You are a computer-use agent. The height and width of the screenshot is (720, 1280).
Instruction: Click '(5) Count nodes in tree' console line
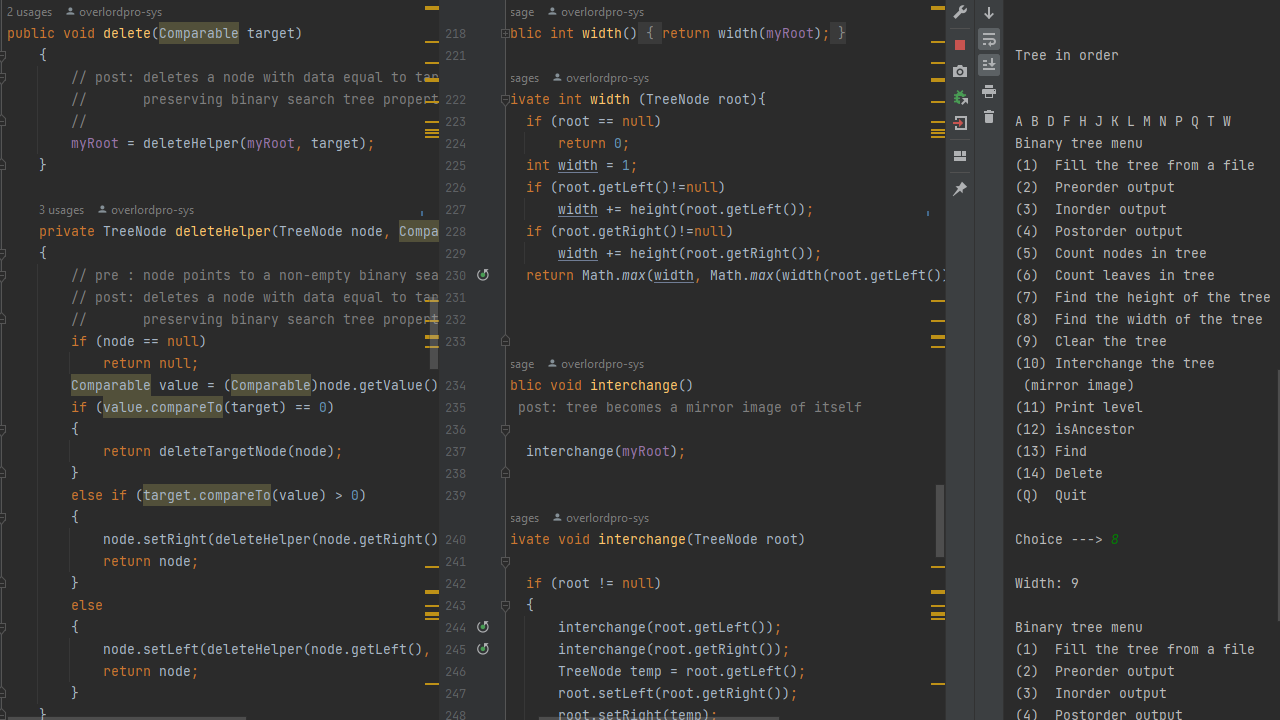tap(1111, 253)
